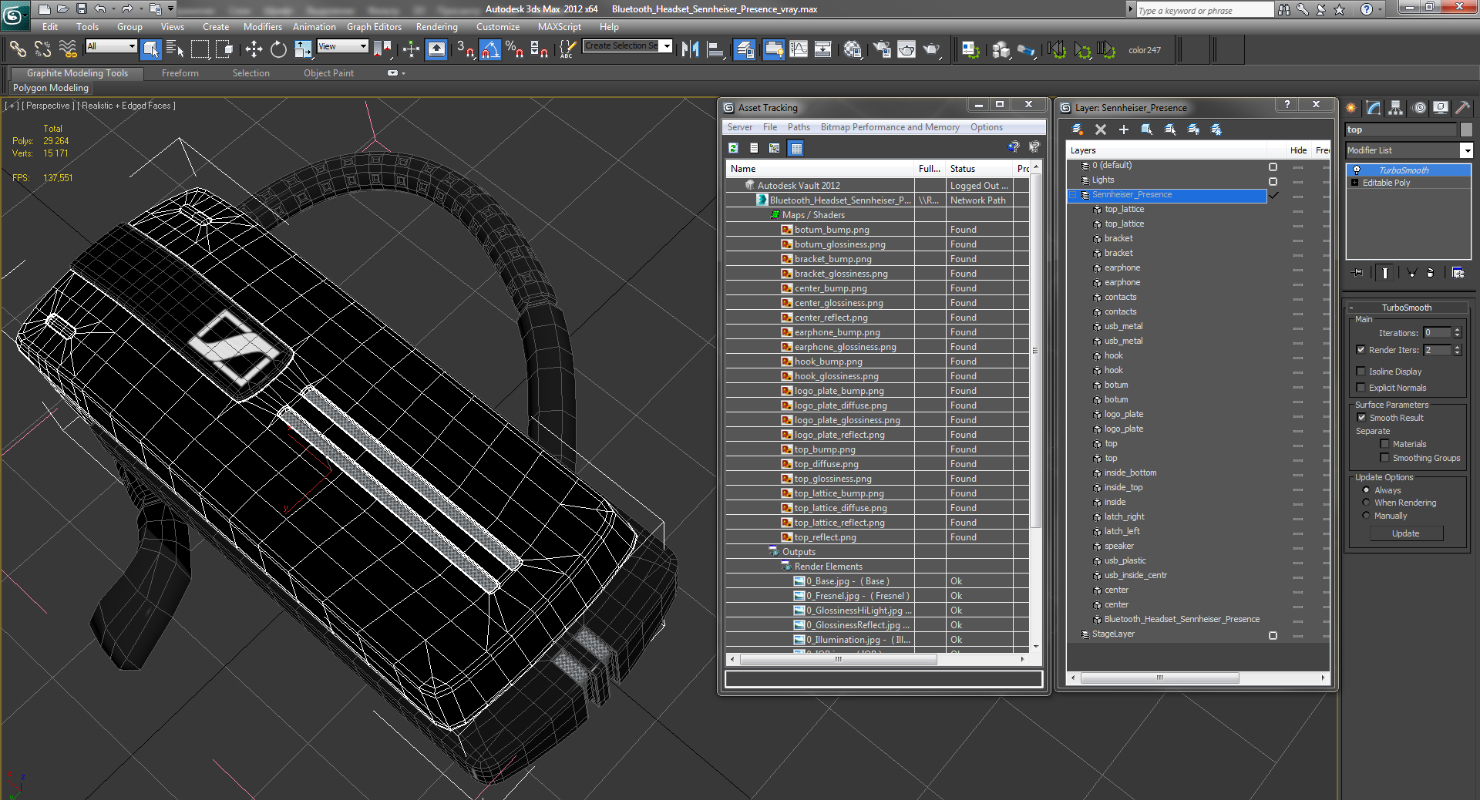
Task: Delete highlighted layer using X icon
Action: click(x=1100, y=129)
